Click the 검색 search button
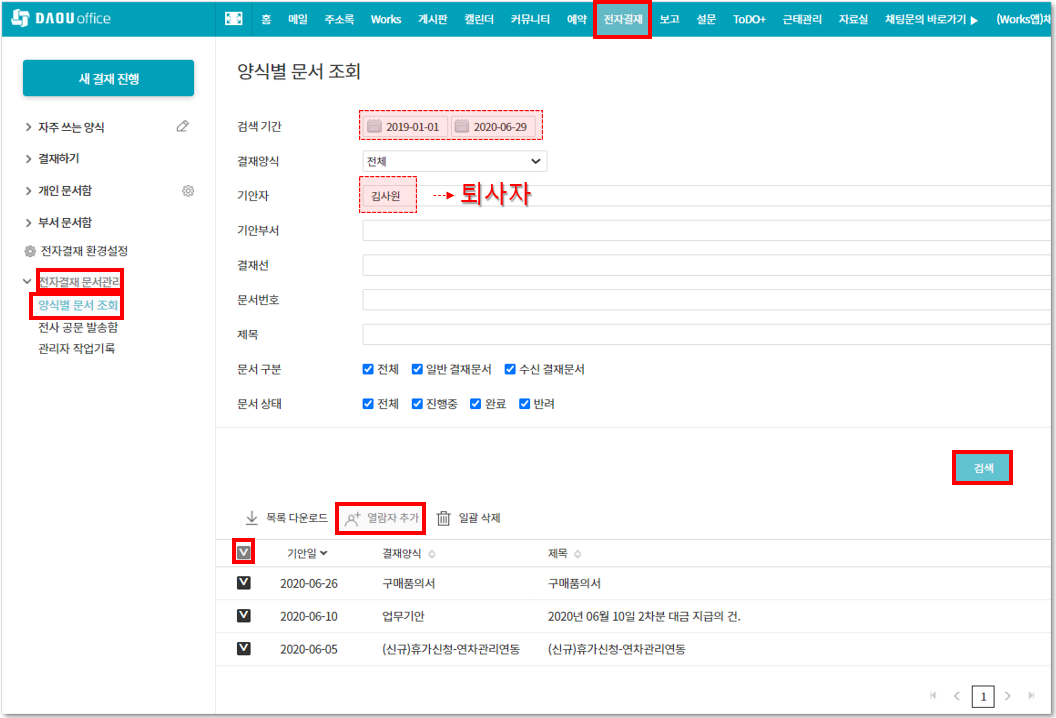The height and width of the screenshot is (718, 1056). pos(981,468)
